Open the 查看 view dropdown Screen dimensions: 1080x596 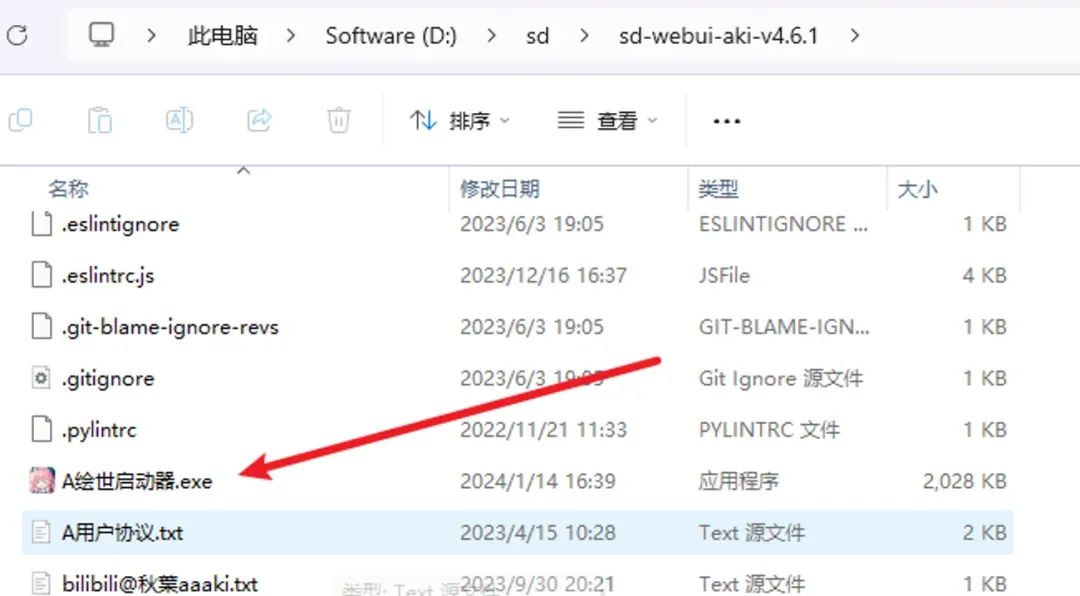coord(608,121)
